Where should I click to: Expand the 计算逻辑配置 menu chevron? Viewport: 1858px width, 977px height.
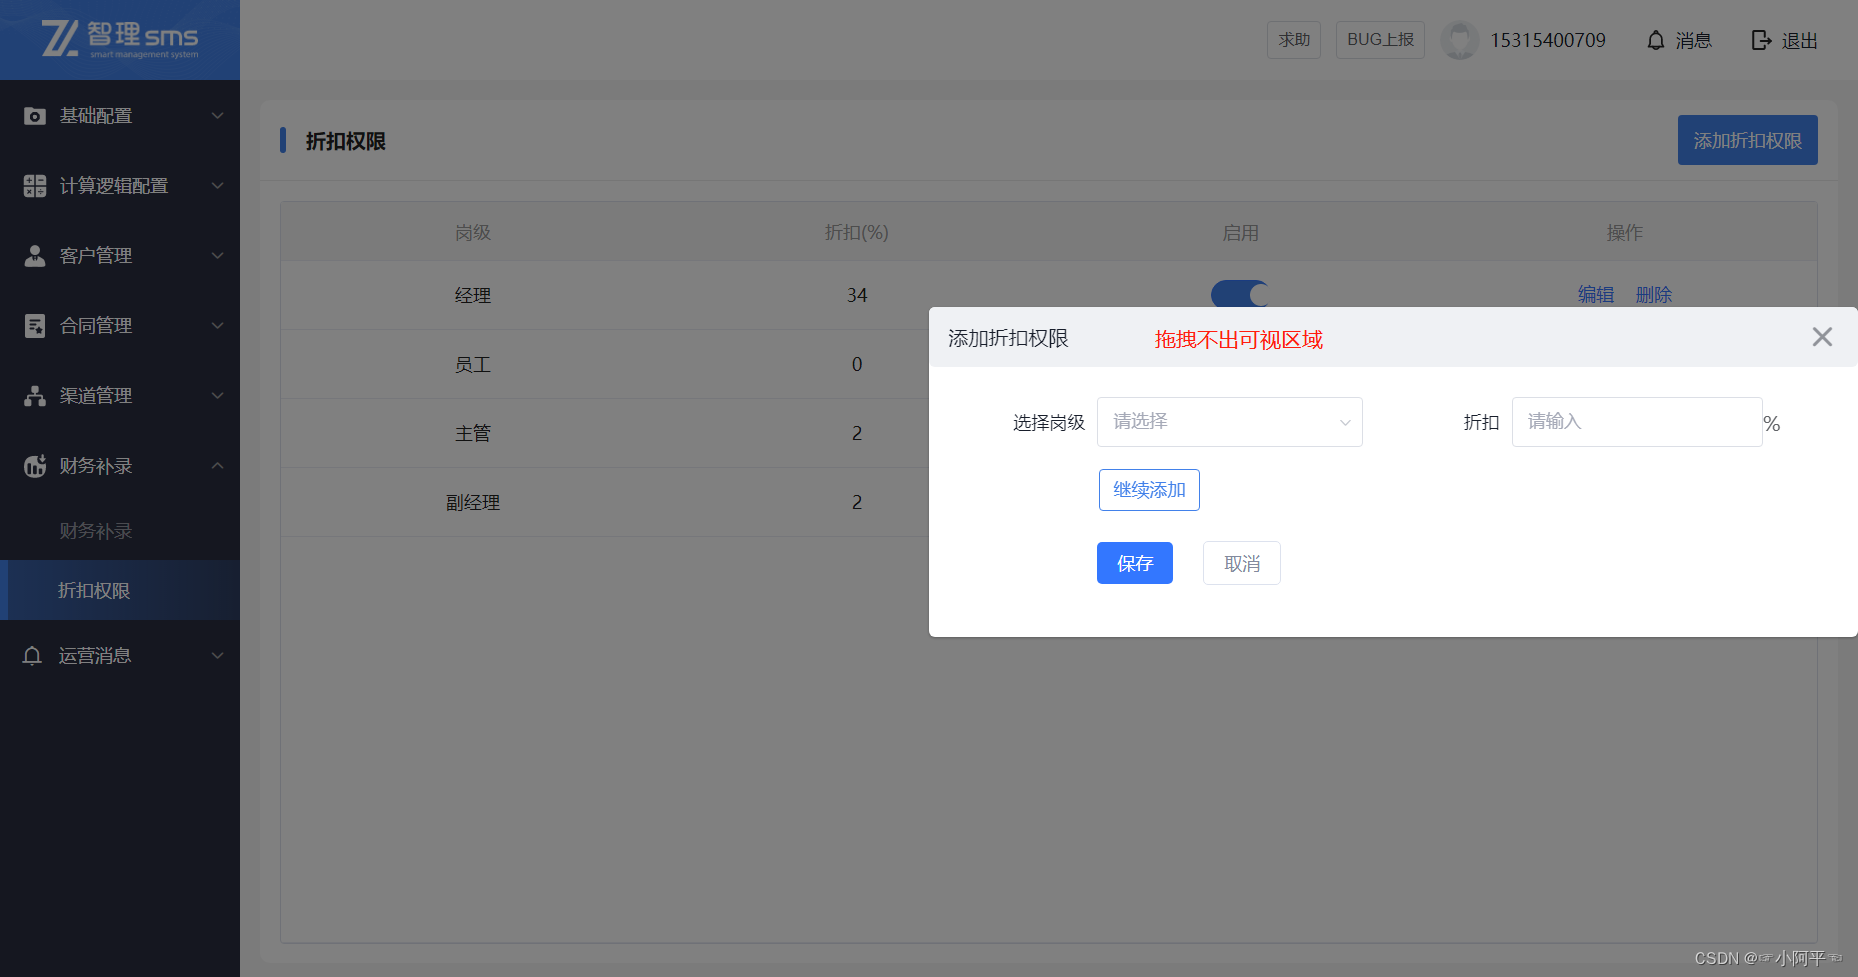[217, 186]
